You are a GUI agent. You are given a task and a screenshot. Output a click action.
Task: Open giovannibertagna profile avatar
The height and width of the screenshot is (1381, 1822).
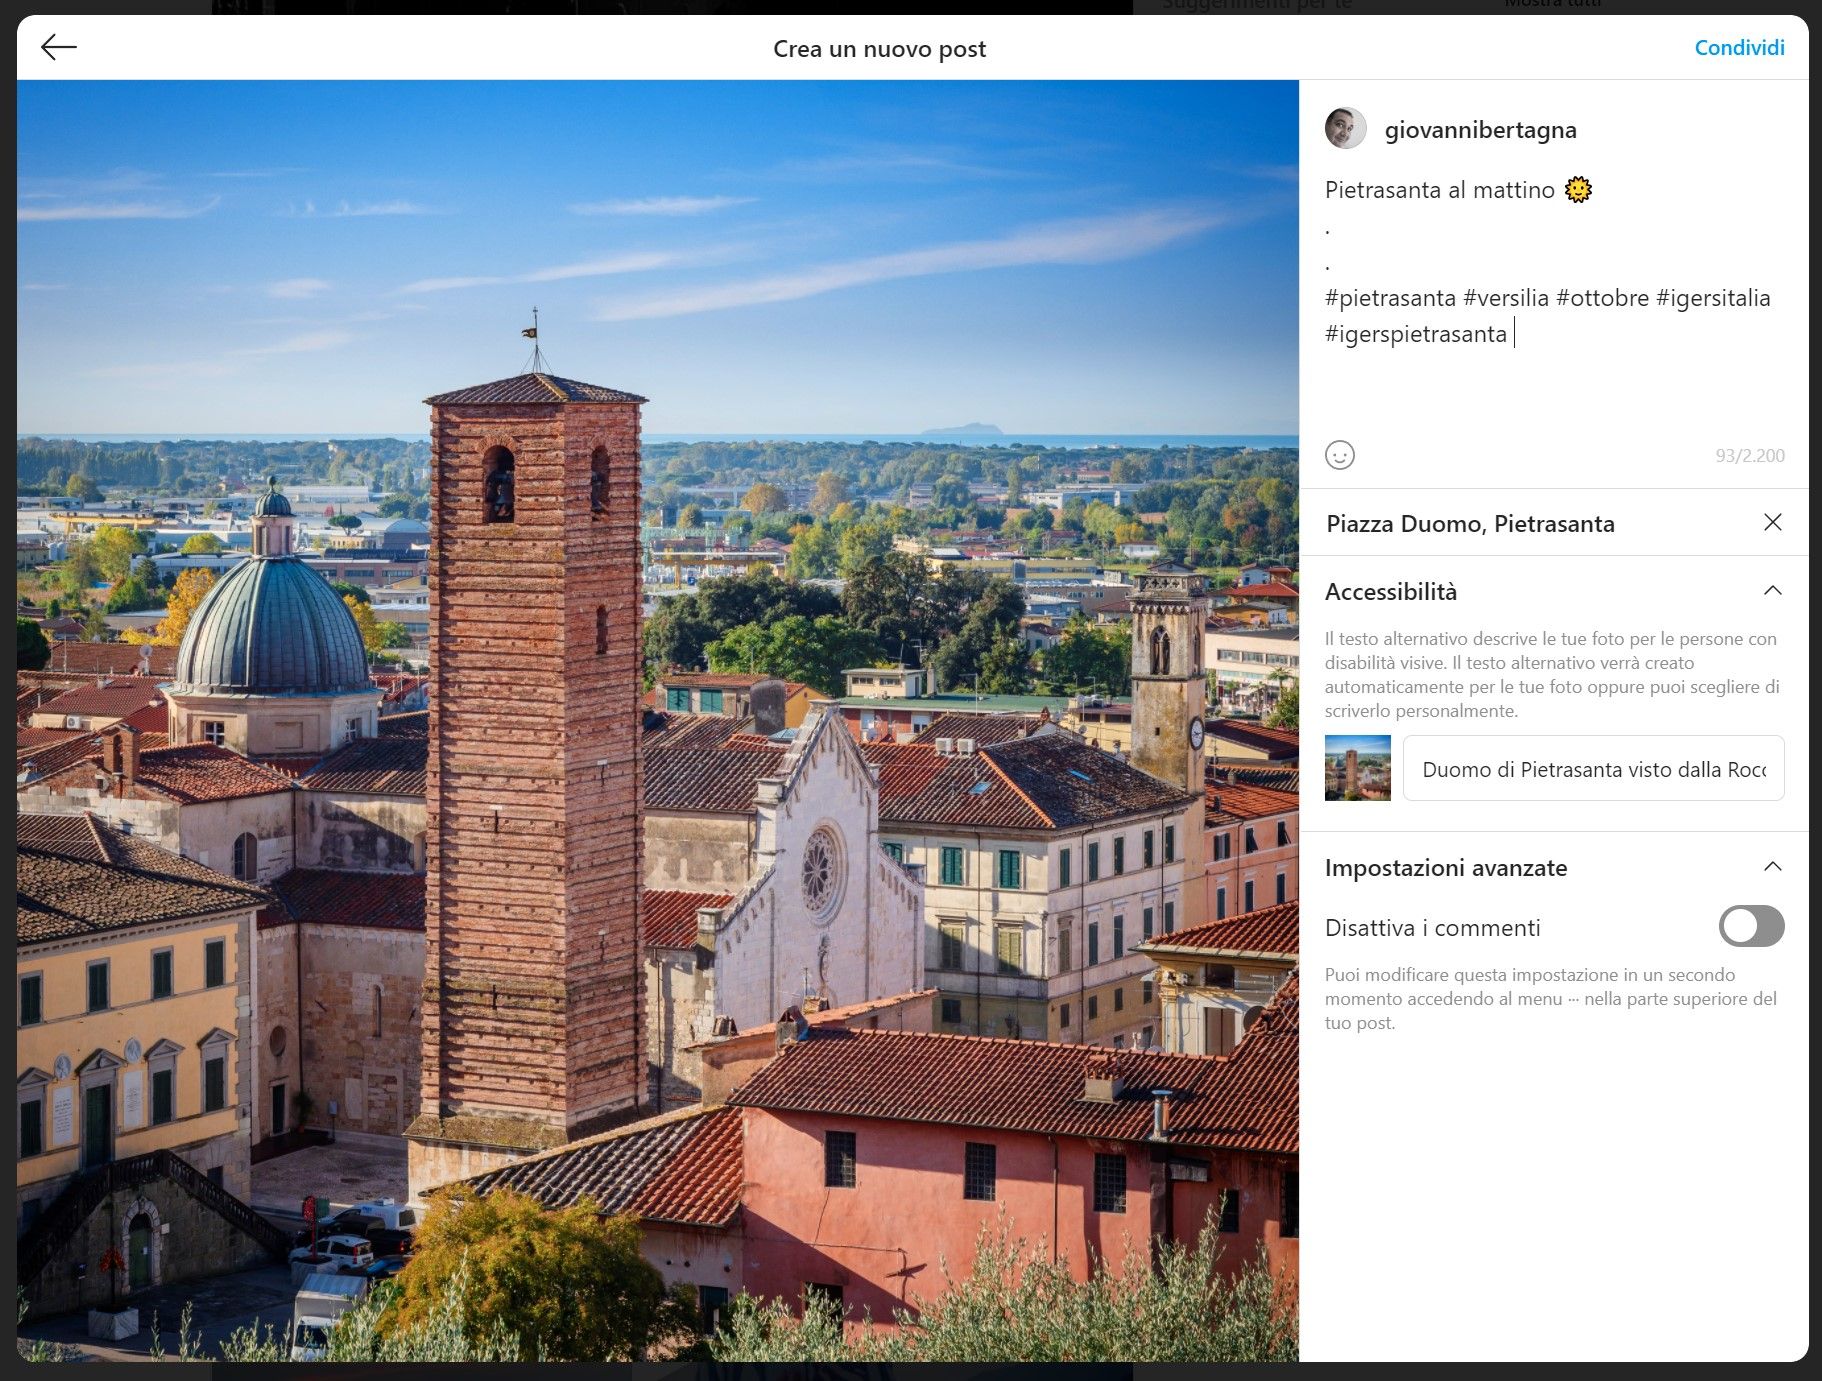(1345, 129)
